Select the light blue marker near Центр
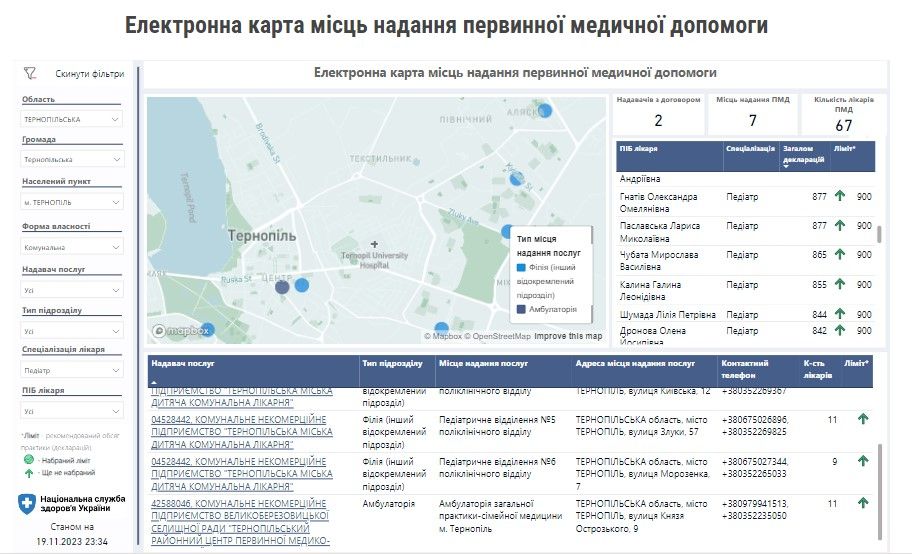 point(301,285)
